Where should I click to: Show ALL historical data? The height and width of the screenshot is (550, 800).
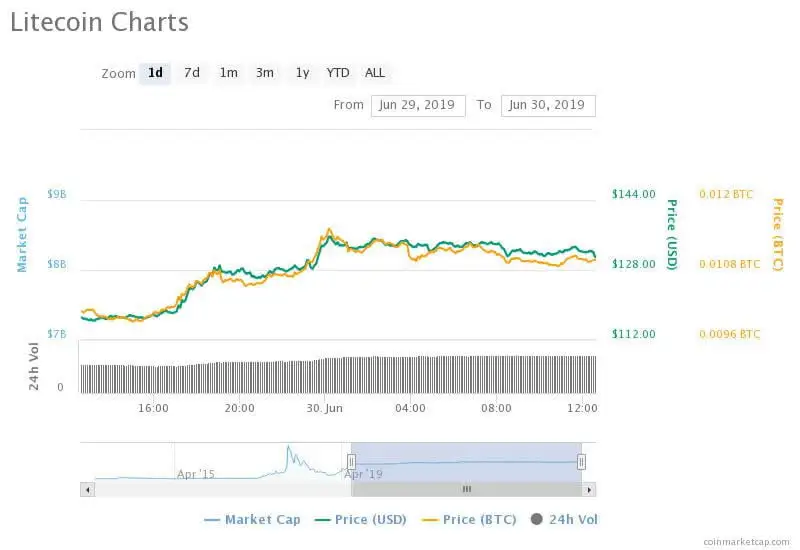pos(375,73)
